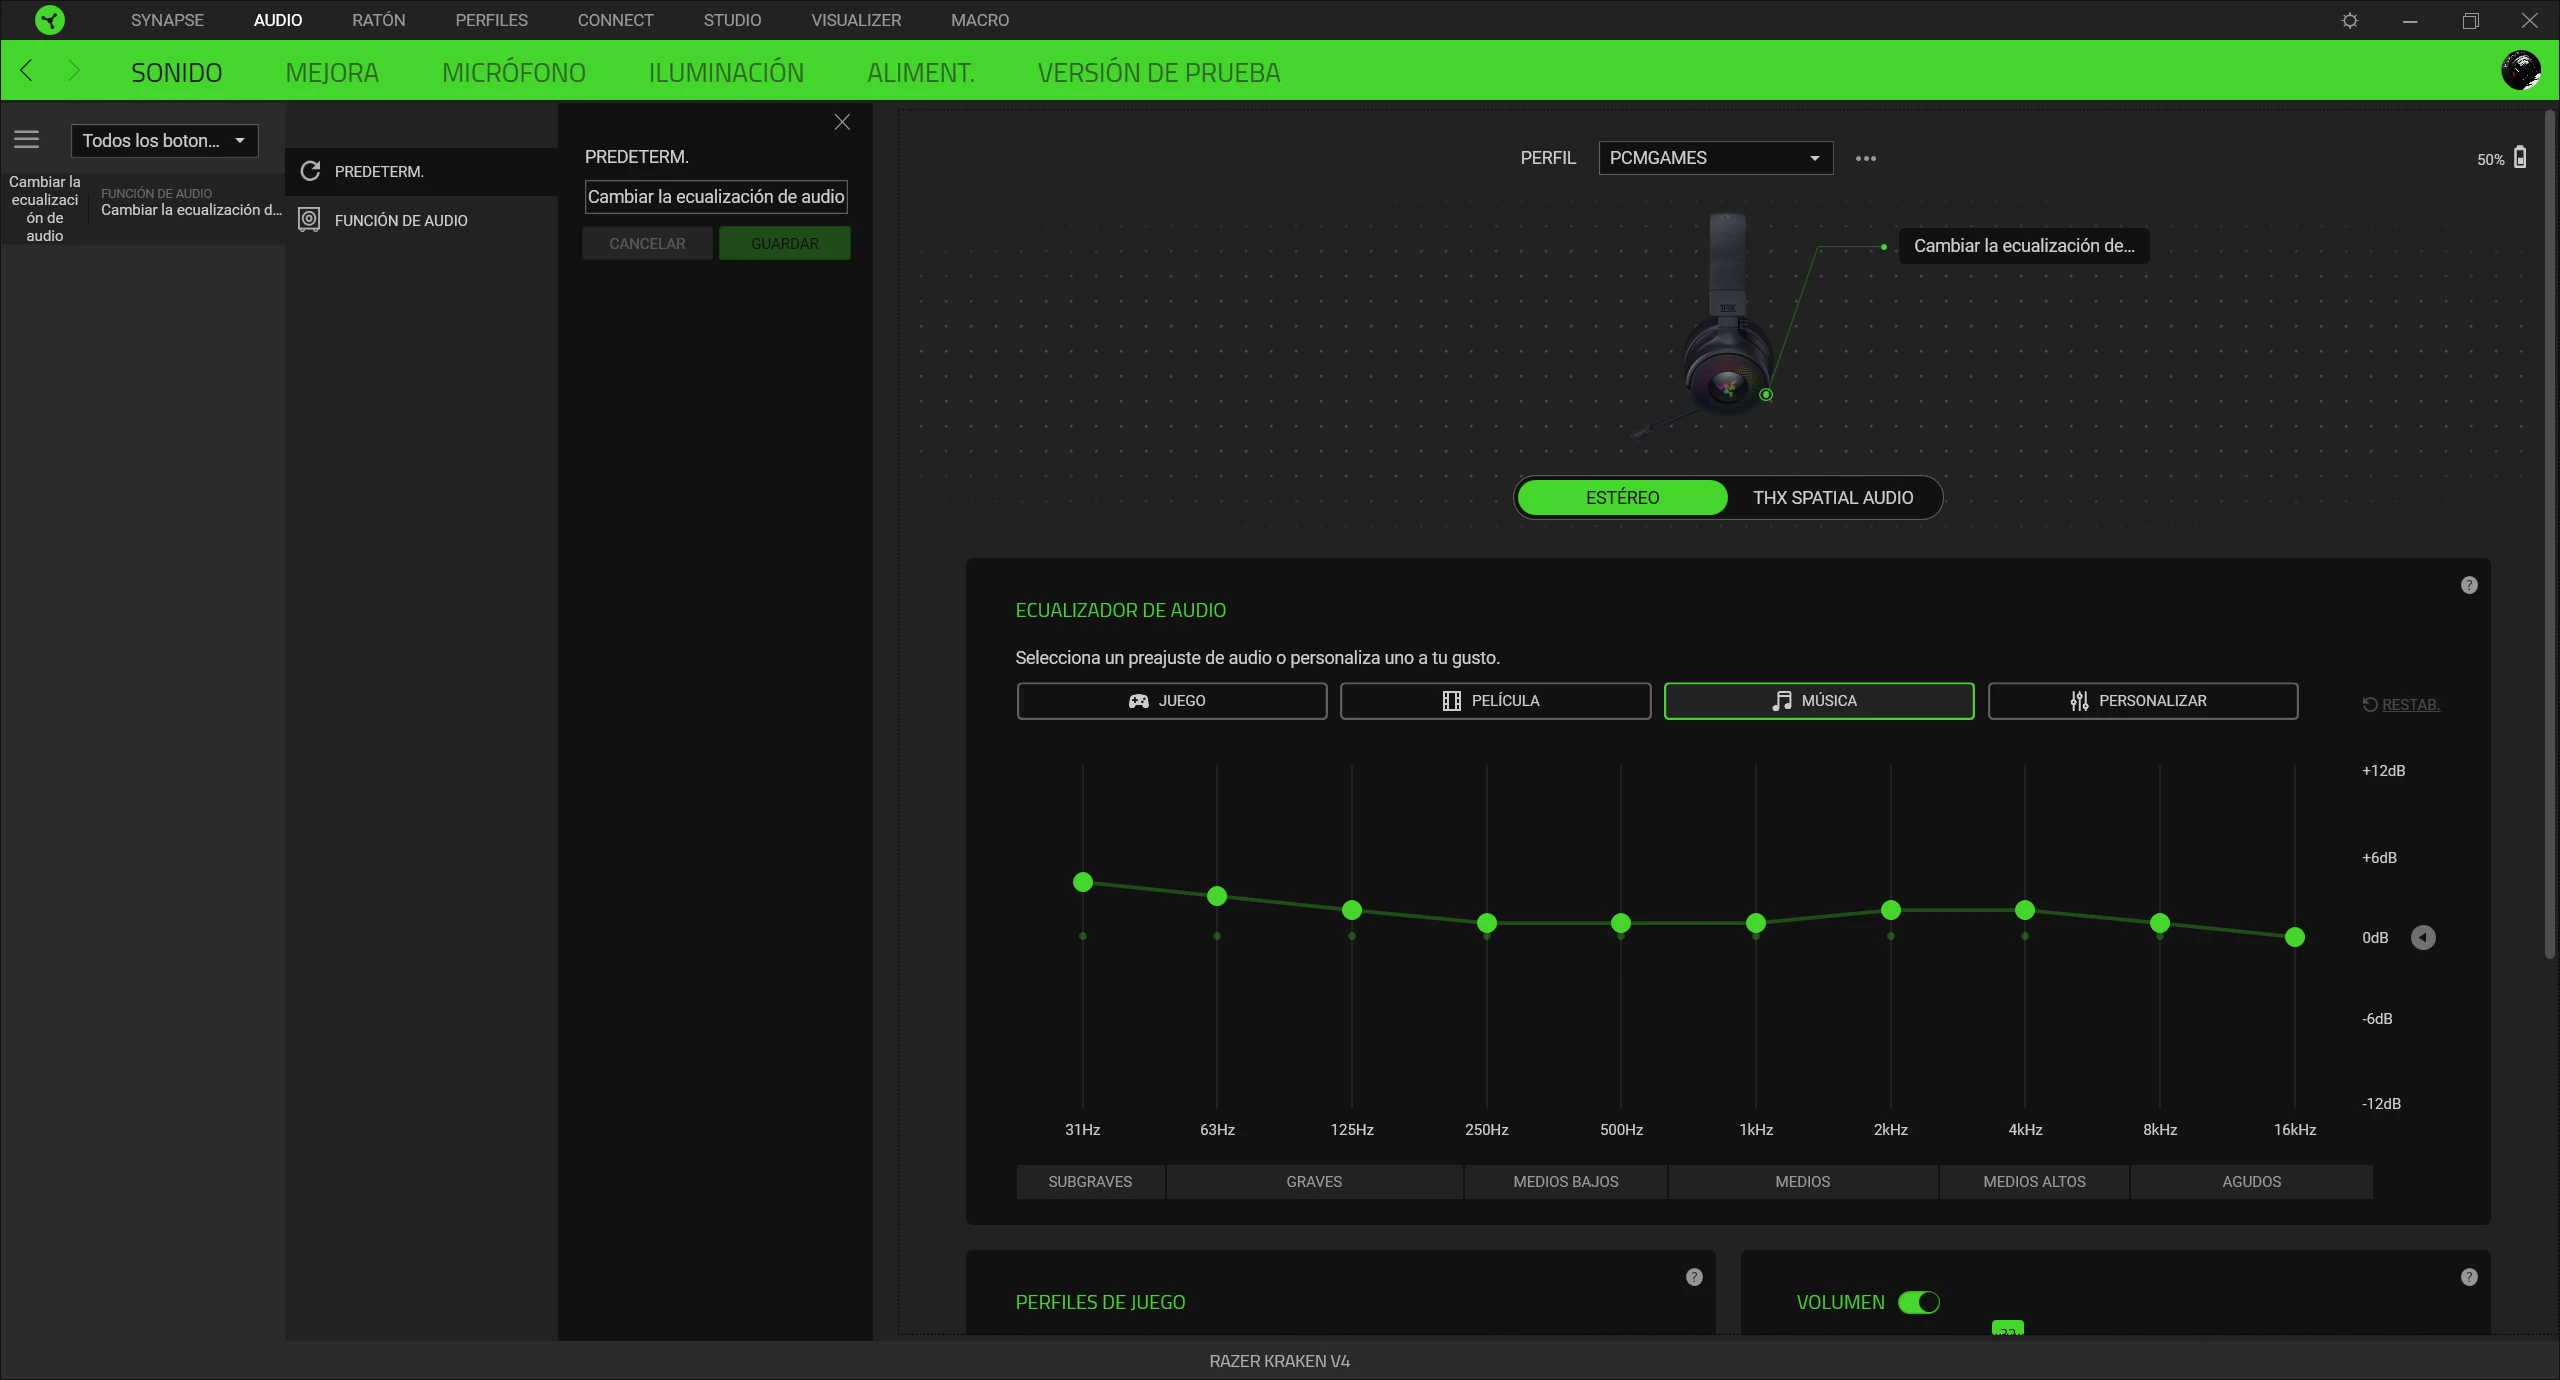Open the Synapse tab
Screen dimensions: 2560x1380
(167, 20)
